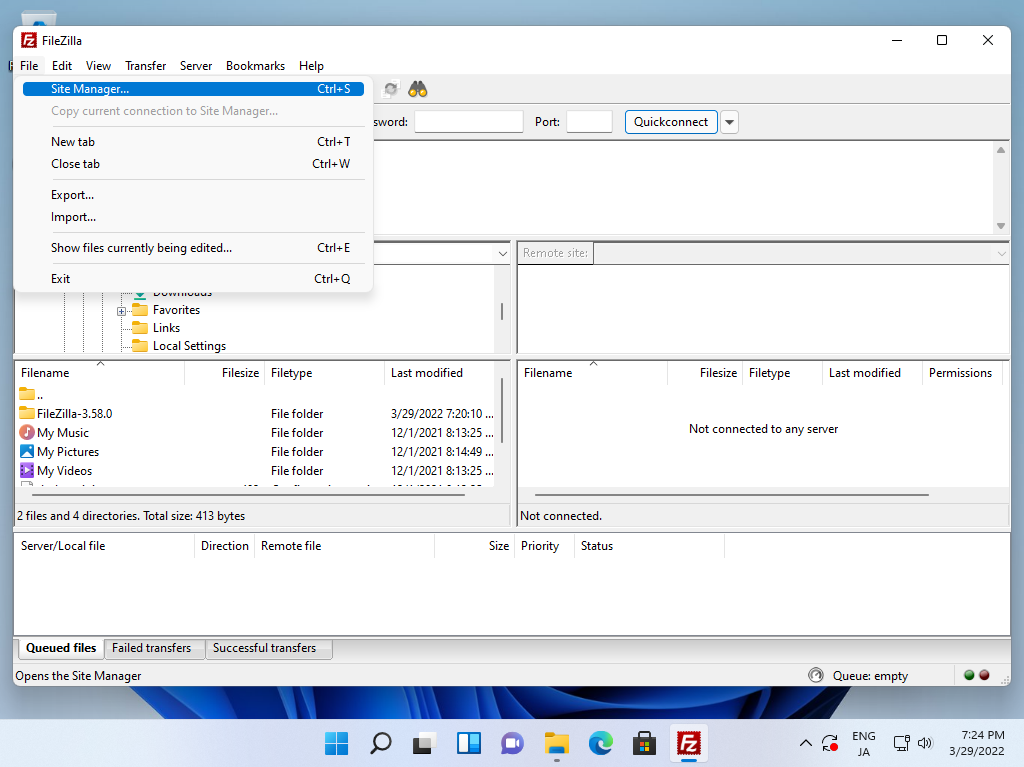
Task: Click the remote file list horizontal scrollbar
Action: 731,495
